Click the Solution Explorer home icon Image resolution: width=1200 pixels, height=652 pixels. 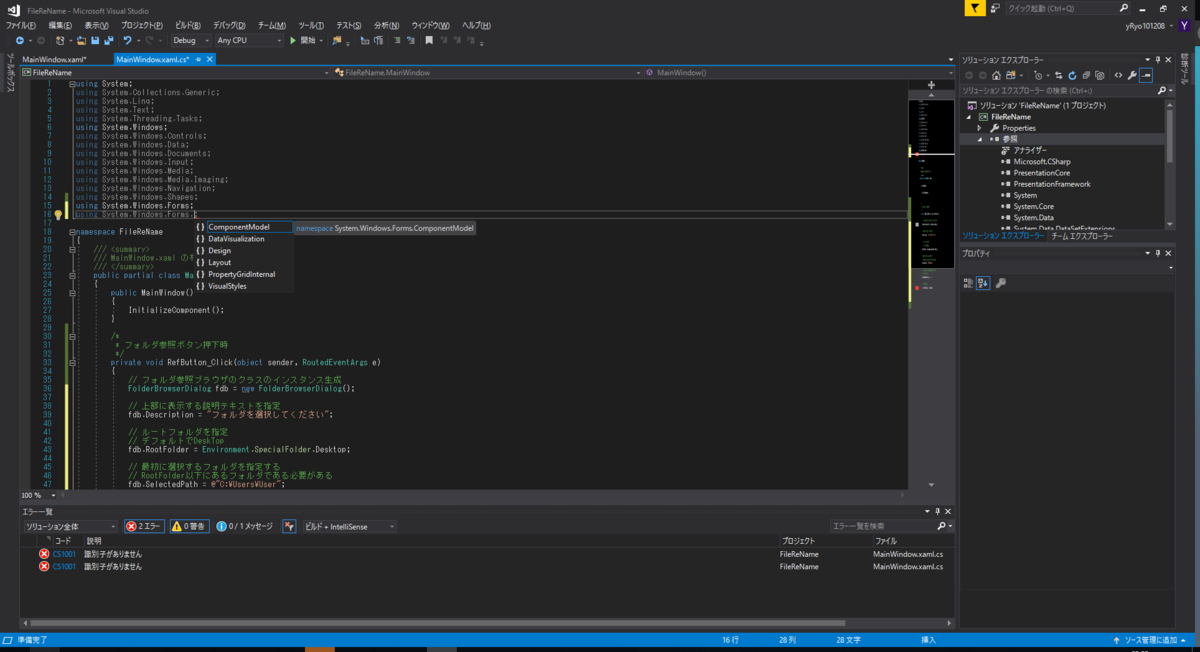(996, 75)
